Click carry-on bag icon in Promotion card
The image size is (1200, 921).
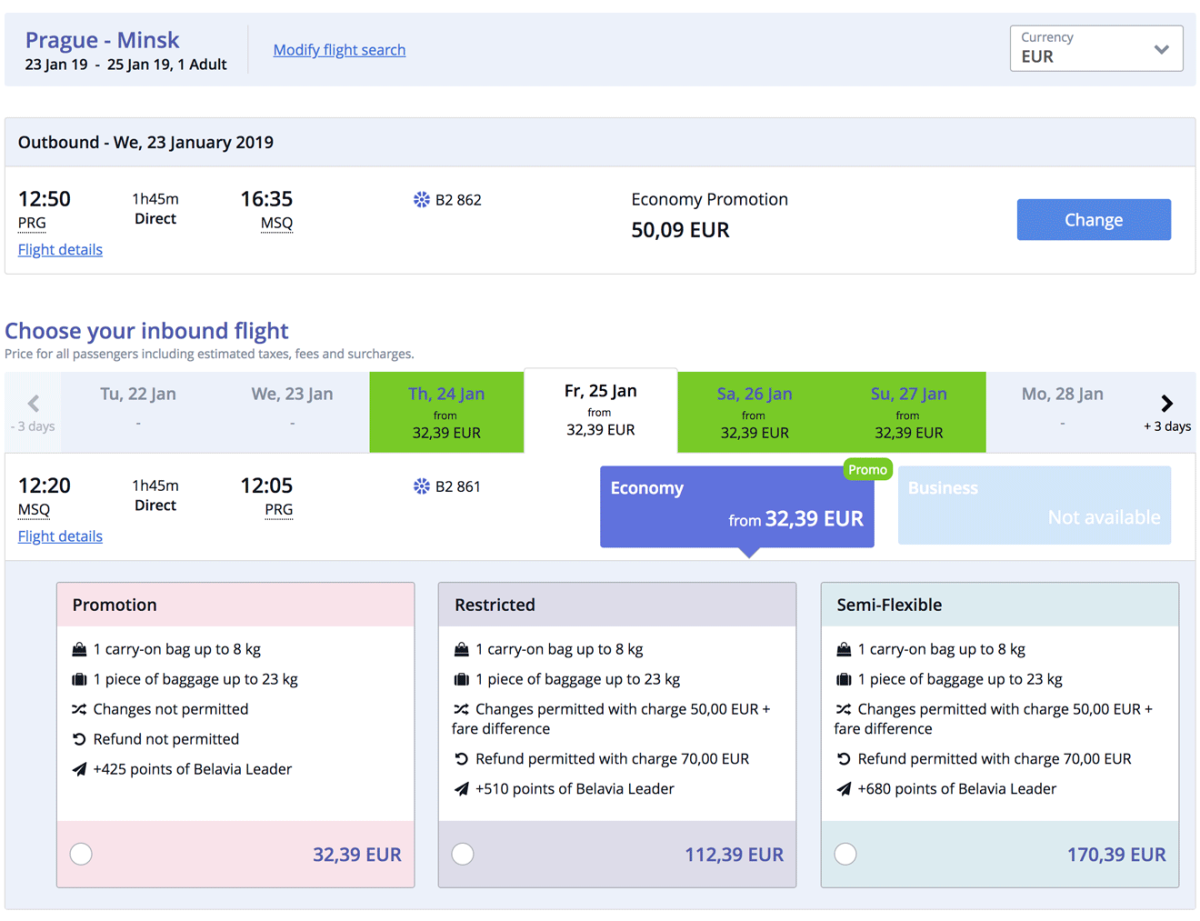point(80,650)
